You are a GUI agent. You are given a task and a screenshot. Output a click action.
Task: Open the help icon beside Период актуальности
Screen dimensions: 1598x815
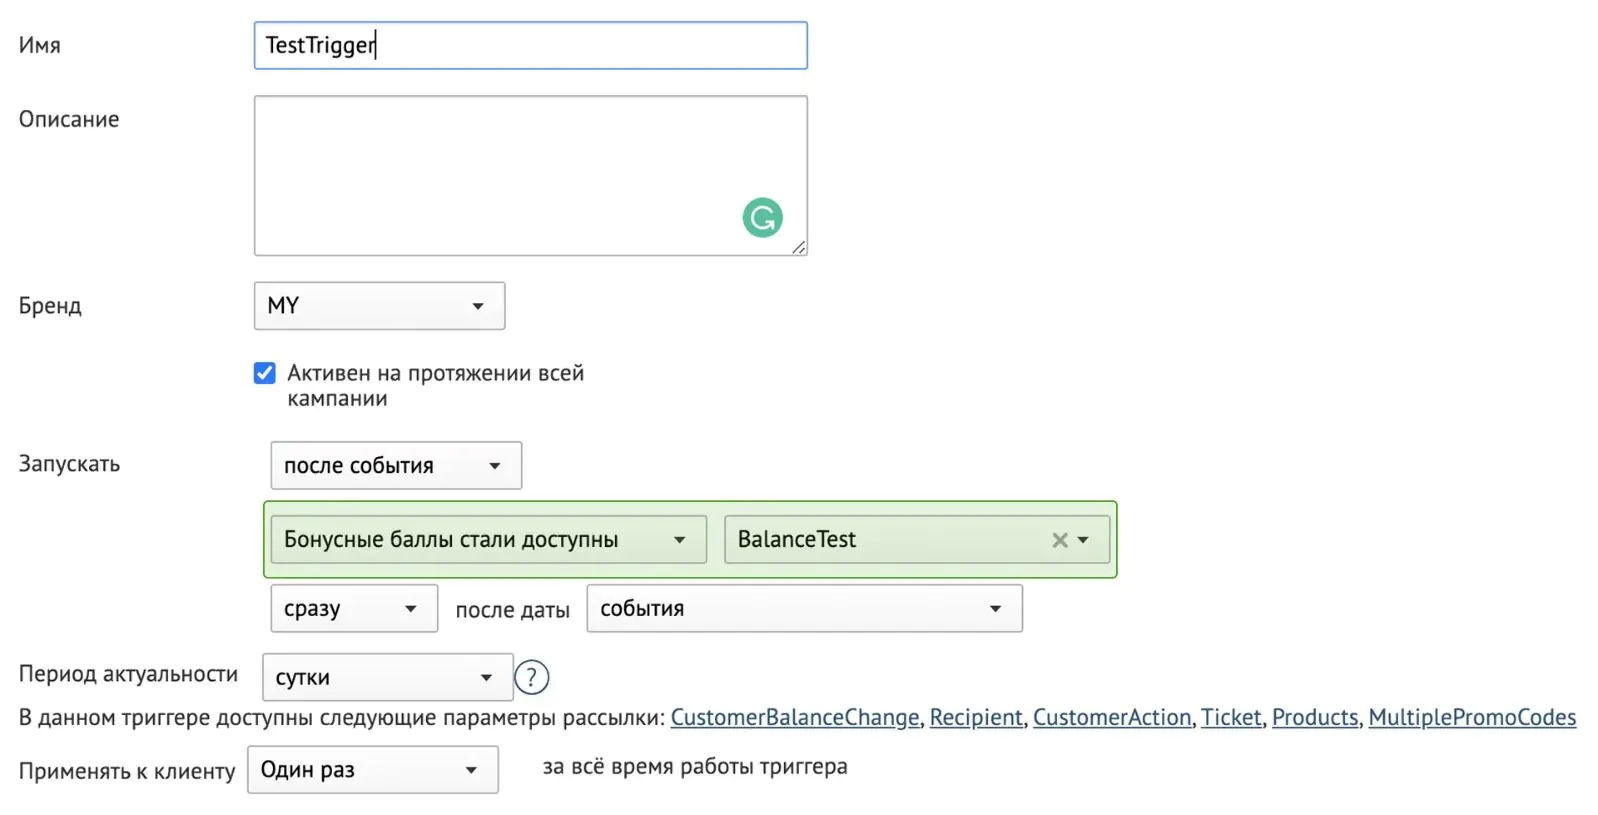531,677
